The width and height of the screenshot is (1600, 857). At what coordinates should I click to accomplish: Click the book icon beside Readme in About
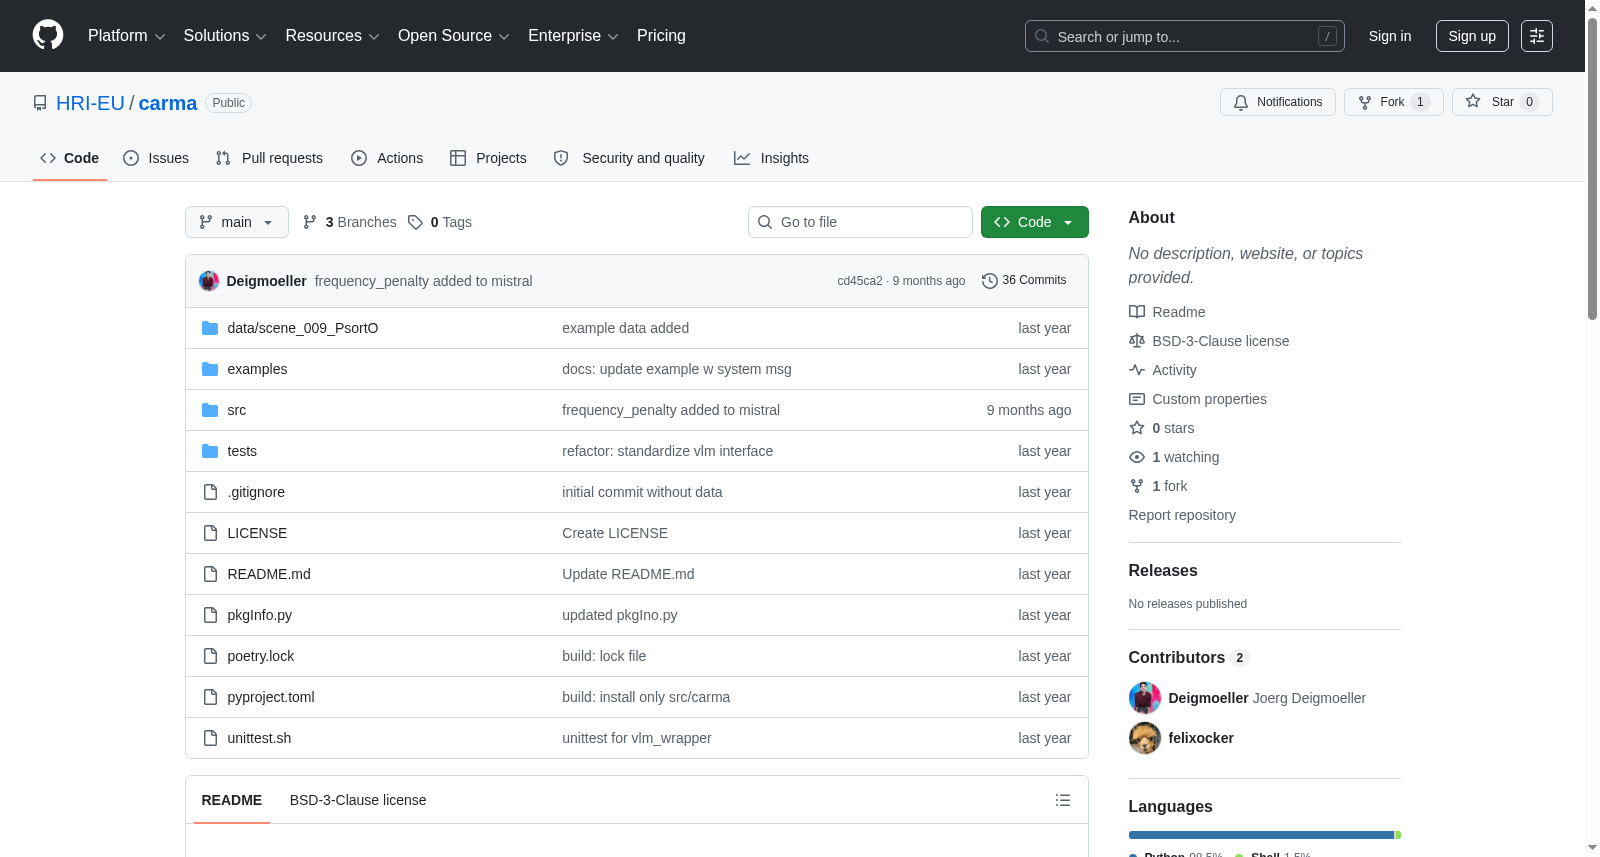click(x=1137, y=312)
